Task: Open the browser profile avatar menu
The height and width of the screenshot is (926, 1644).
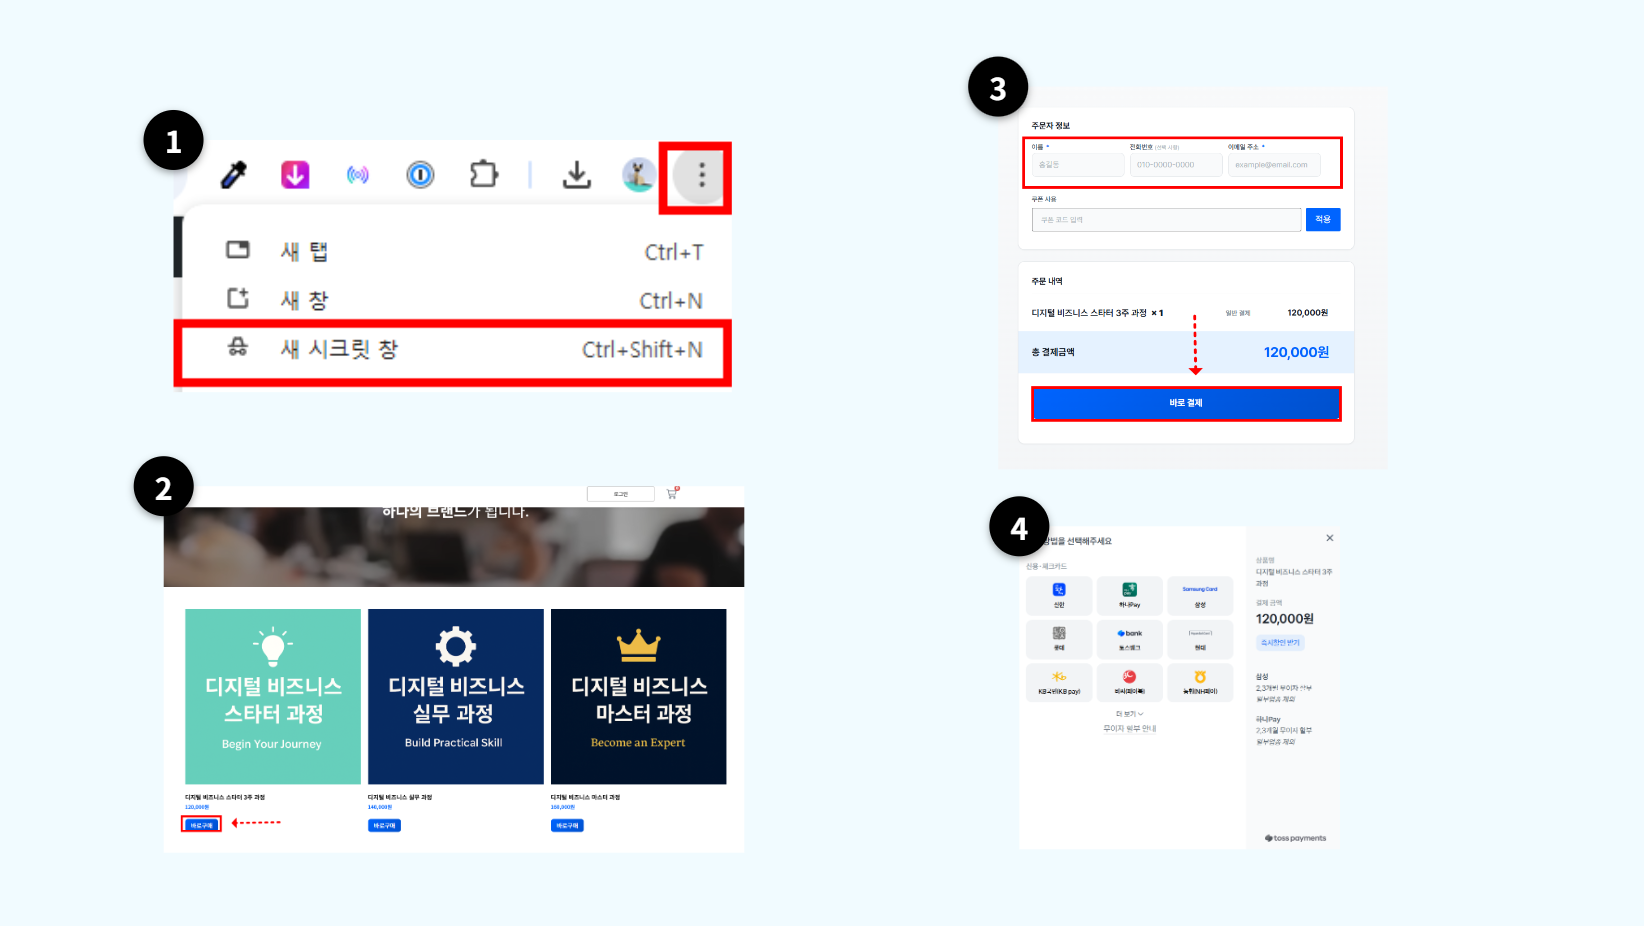Action: [x=639, y=174]
